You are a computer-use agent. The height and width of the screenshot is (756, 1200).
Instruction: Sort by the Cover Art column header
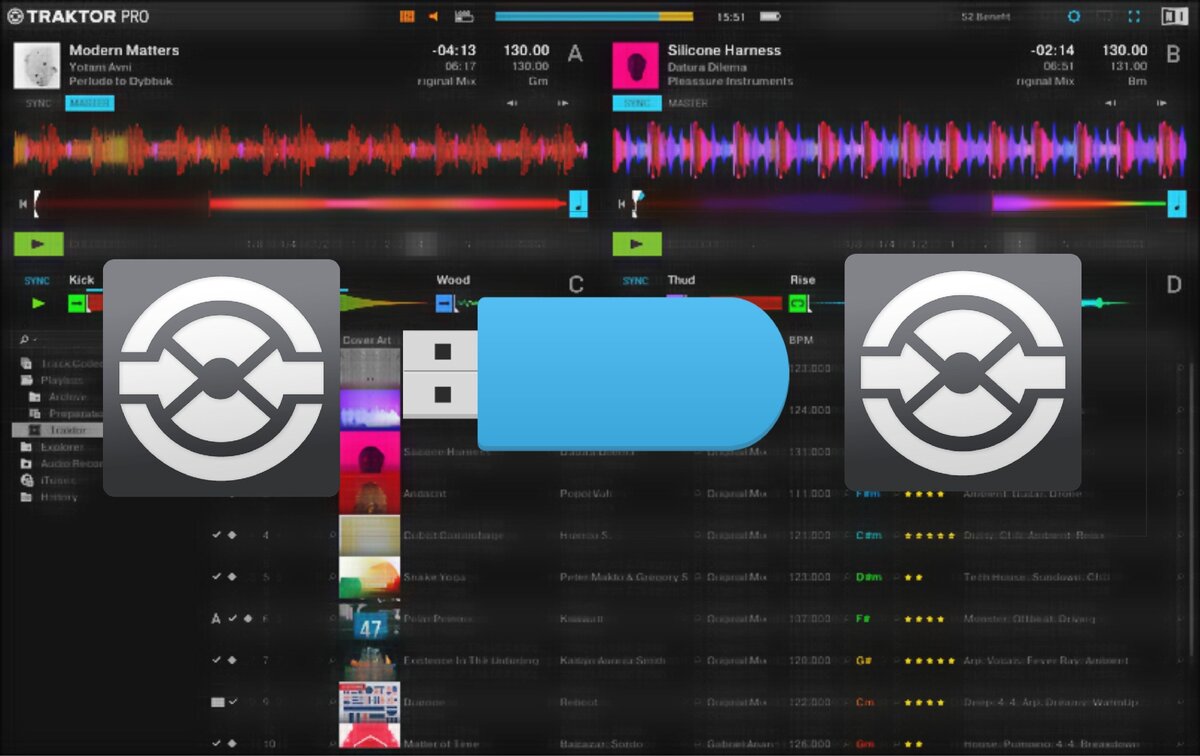coord(366,340)
